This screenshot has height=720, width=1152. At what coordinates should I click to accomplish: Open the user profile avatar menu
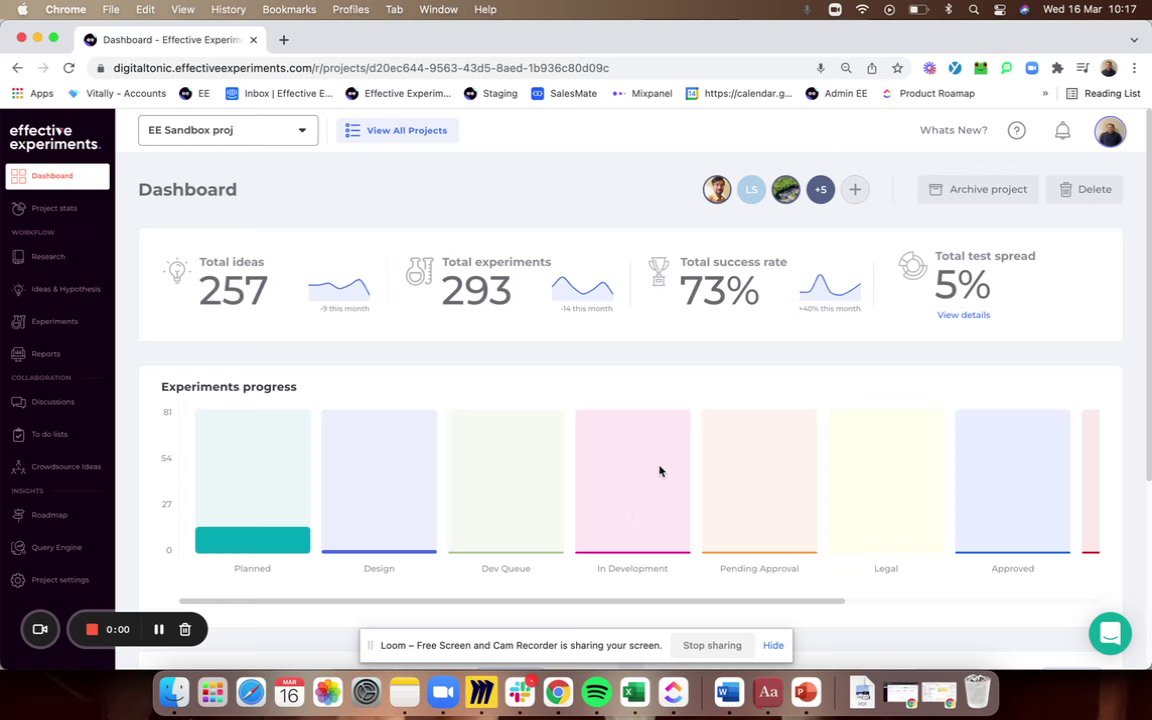(x=1109, y=132)
